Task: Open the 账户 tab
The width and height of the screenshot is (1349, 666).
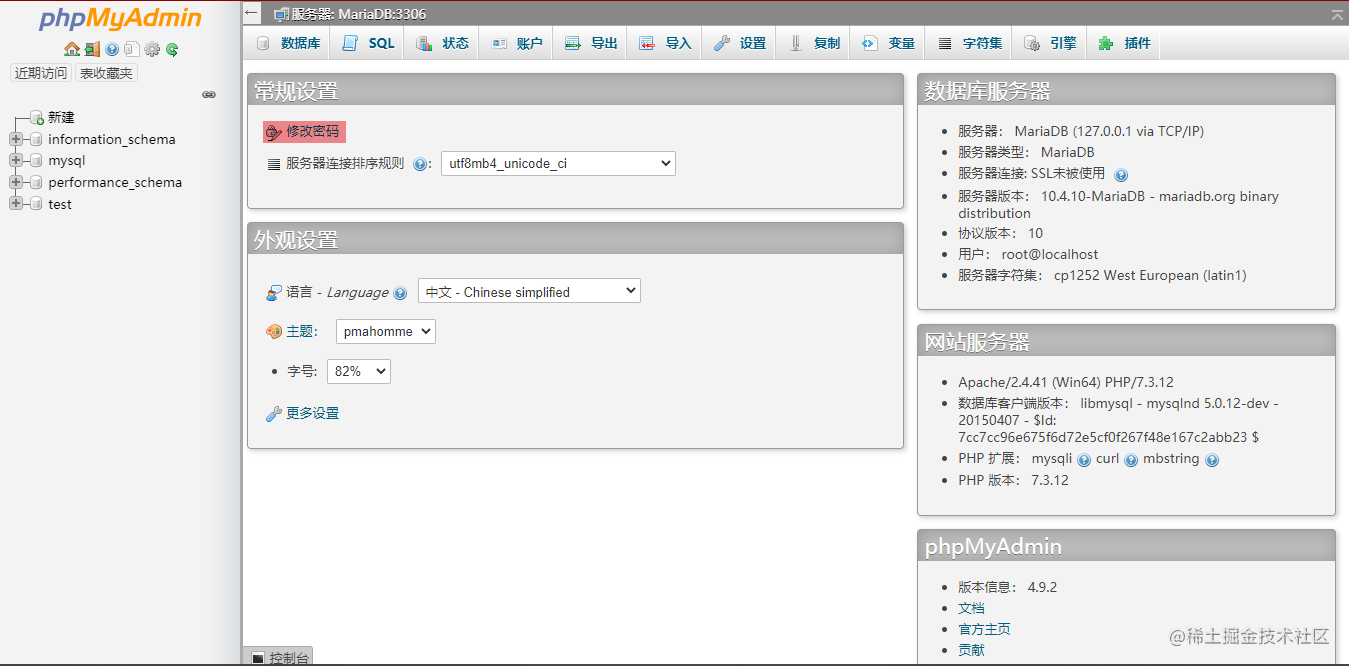Action: [516, 43]
